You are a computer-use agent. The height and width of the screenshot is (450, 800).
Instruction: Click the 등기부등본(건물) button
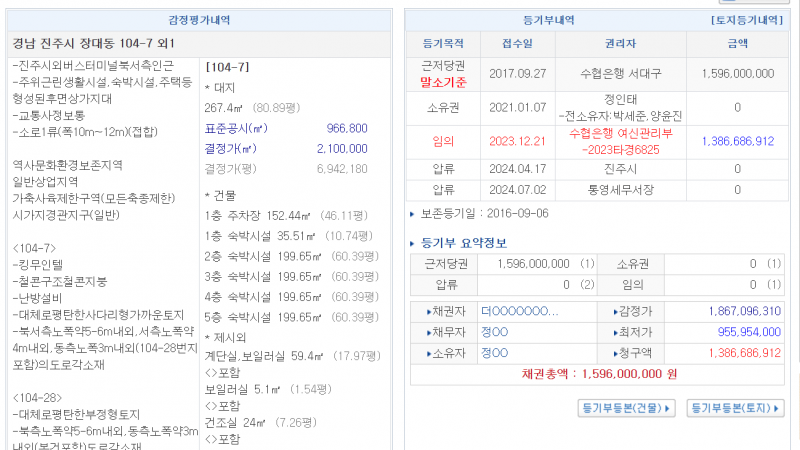627,408
